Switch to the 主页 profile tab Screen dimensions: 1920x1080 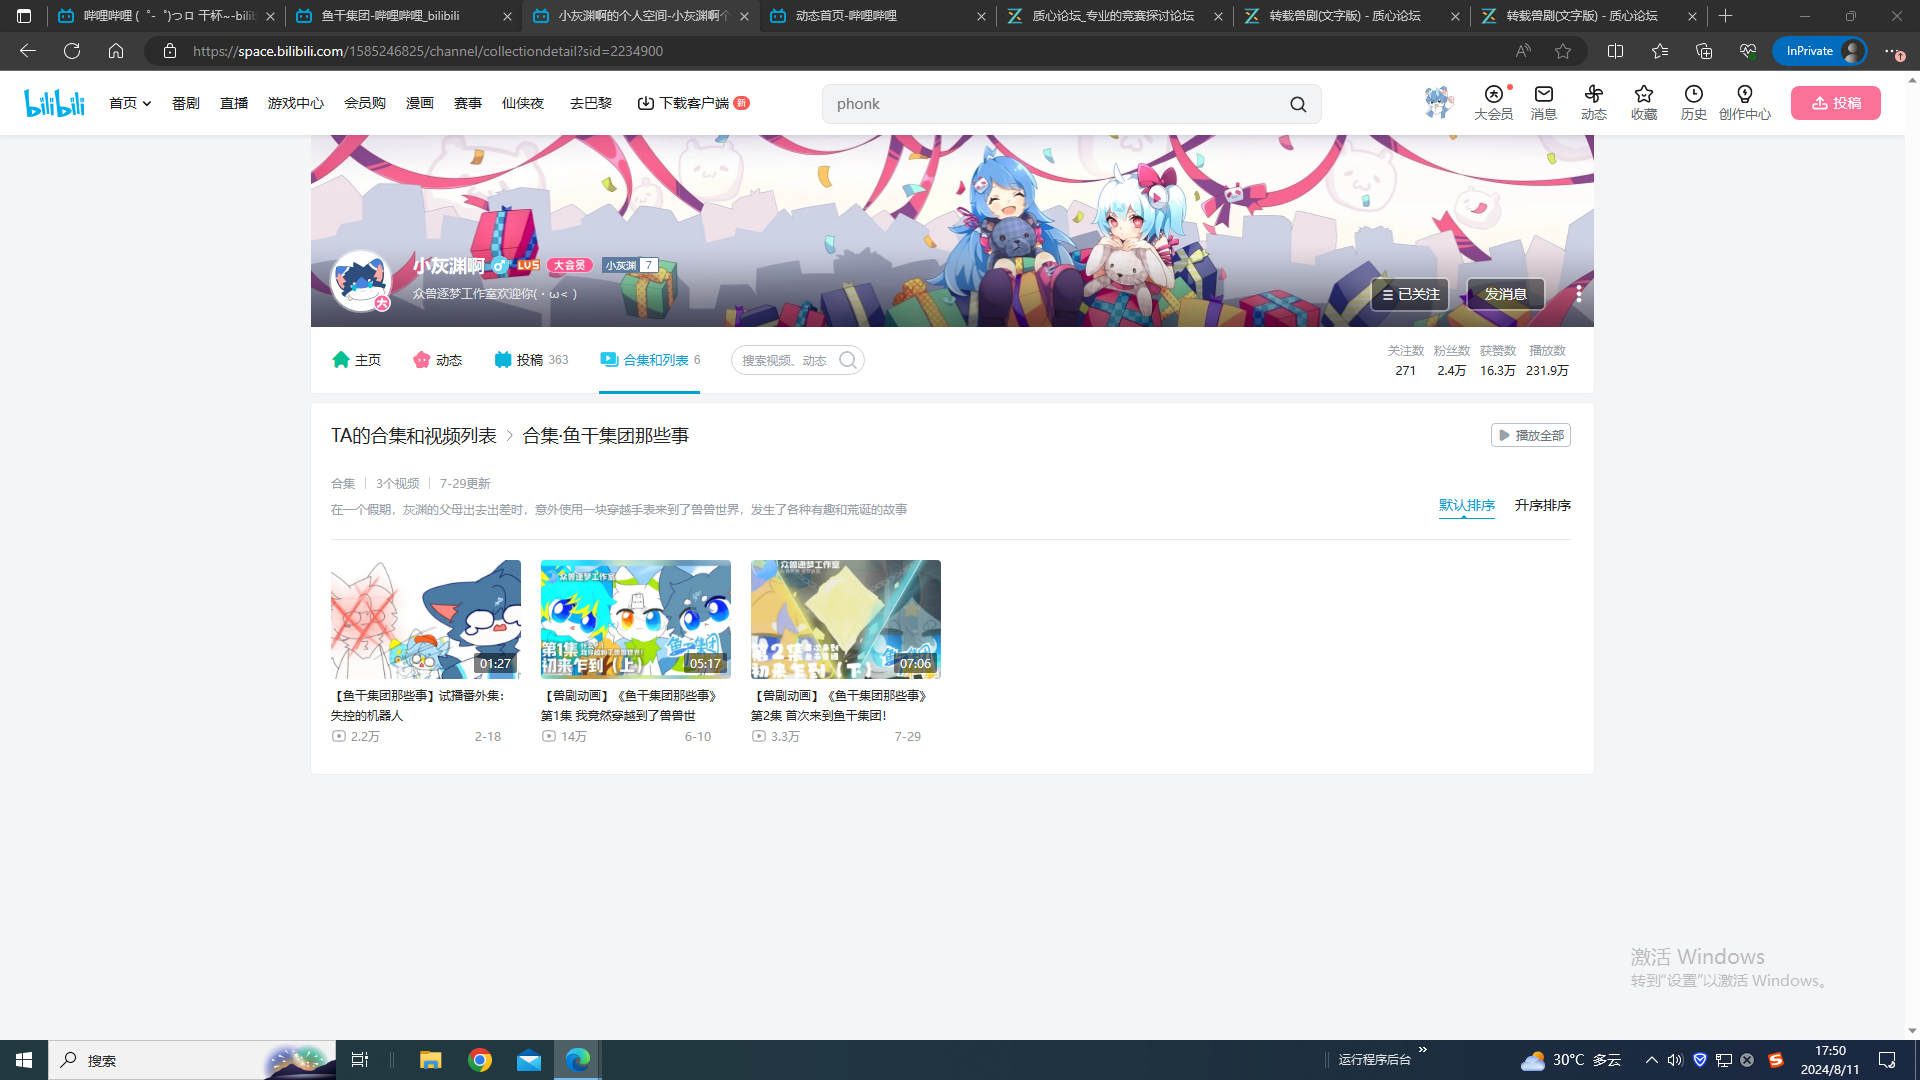click(357, 360)
